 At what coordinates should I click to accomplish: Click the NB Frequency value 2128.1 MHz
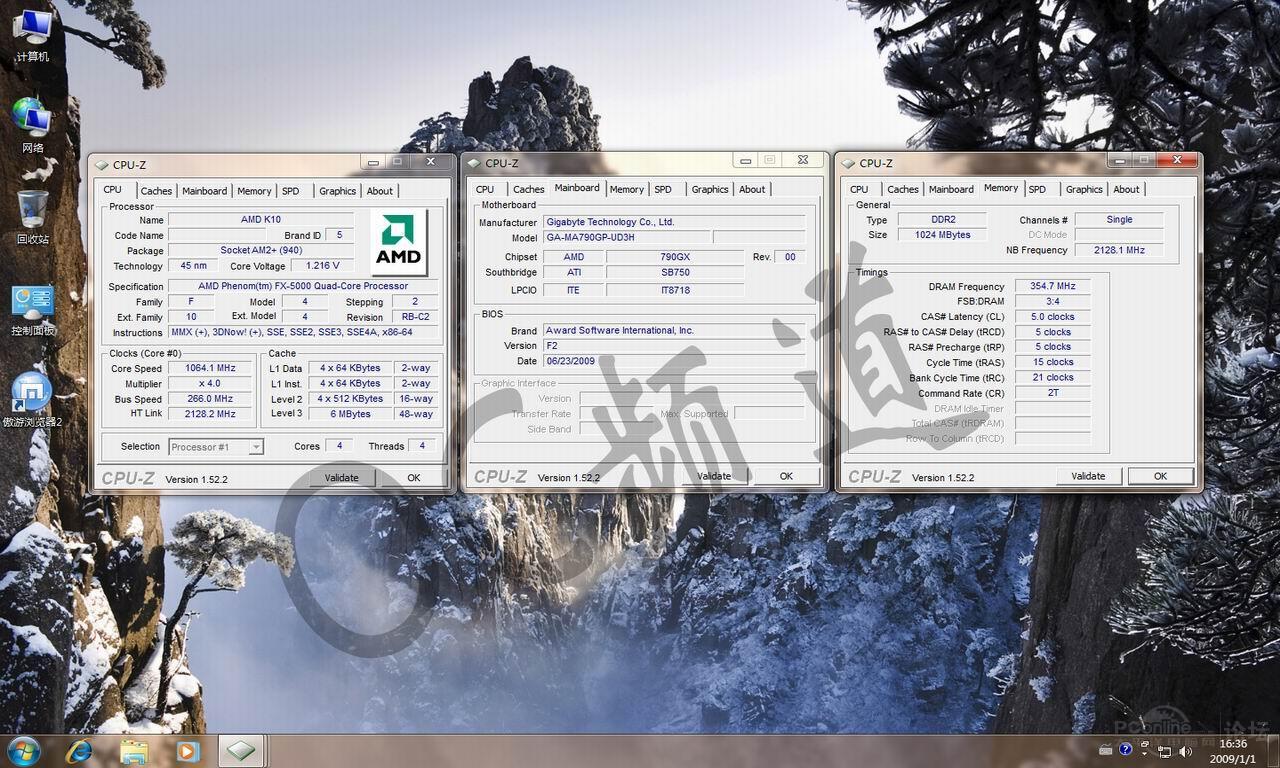point(1119,250)
